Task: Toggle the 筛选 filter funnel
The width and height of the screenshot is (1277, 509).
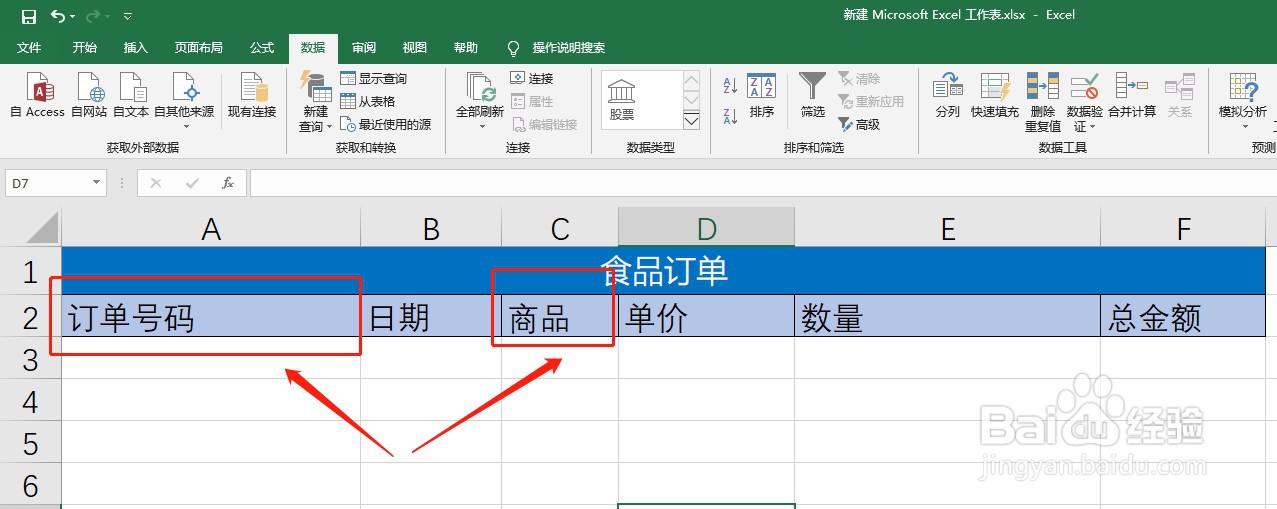Action: tap(813, 97)
